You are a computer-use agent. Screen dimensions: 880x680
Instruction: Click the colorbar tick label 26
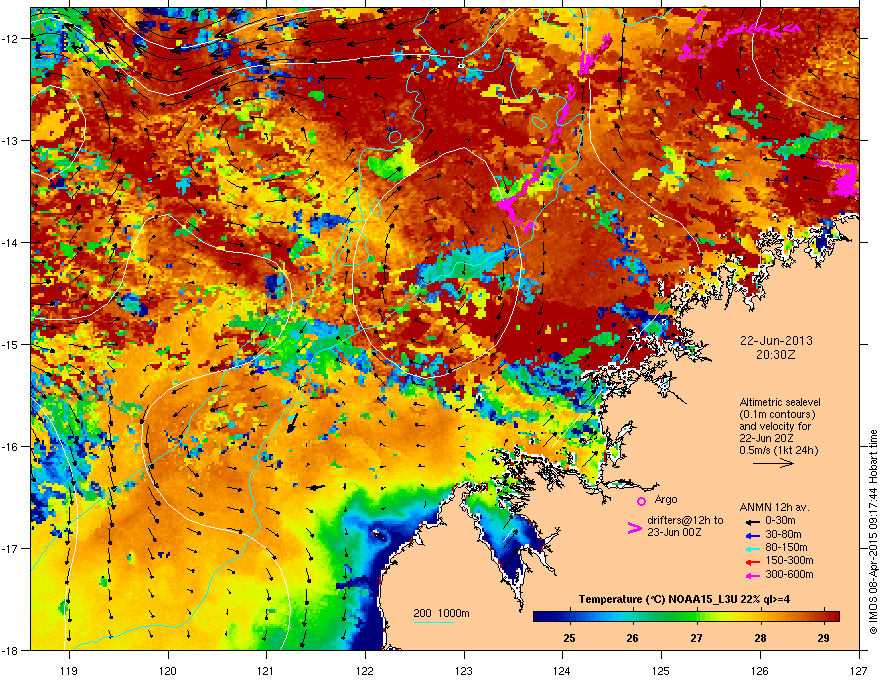(x=632, y=638)
